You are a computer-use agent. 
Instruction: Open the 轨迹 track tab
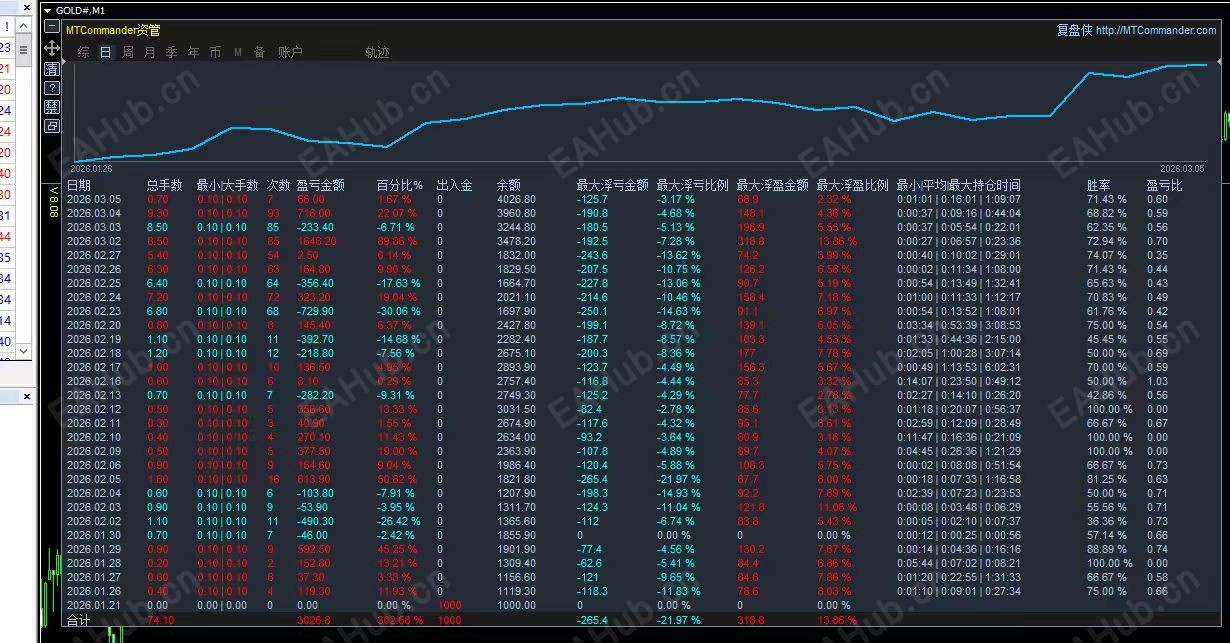[378, 52]
